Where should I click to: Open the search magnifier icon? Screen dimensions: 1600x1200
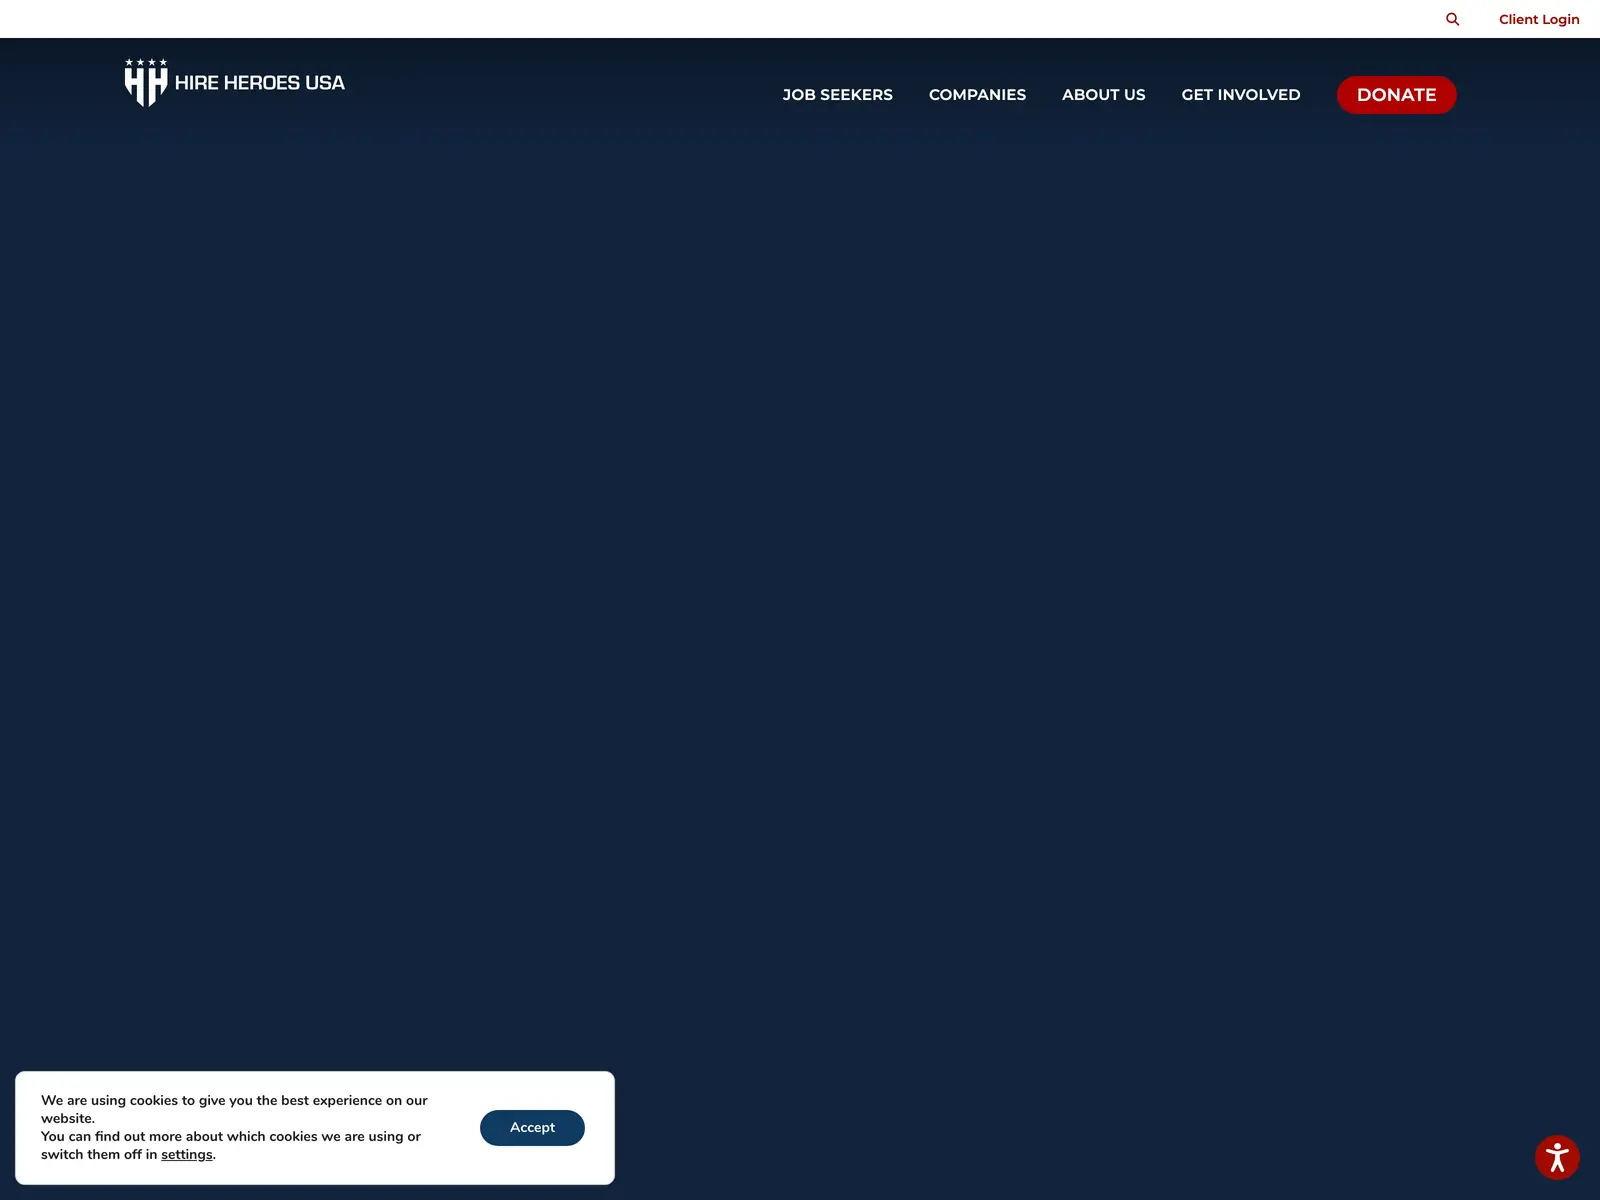point(1452,19)
